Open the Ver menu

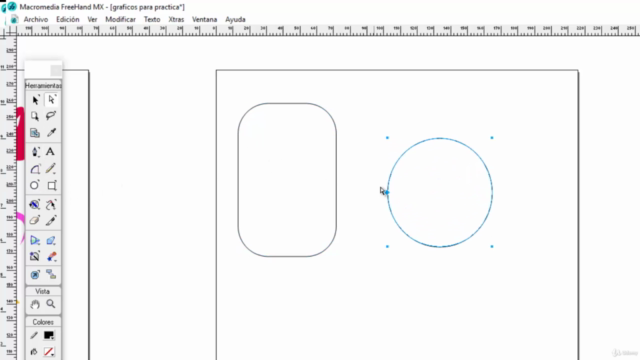92,20
